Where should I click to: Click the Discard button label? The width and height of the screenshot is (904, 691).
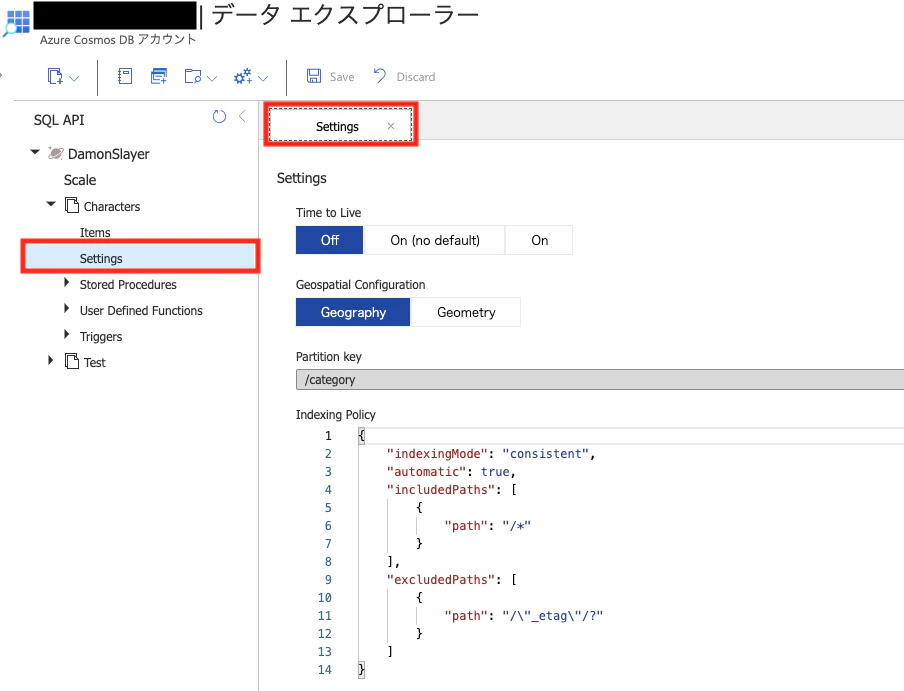[x=416, y=77]
